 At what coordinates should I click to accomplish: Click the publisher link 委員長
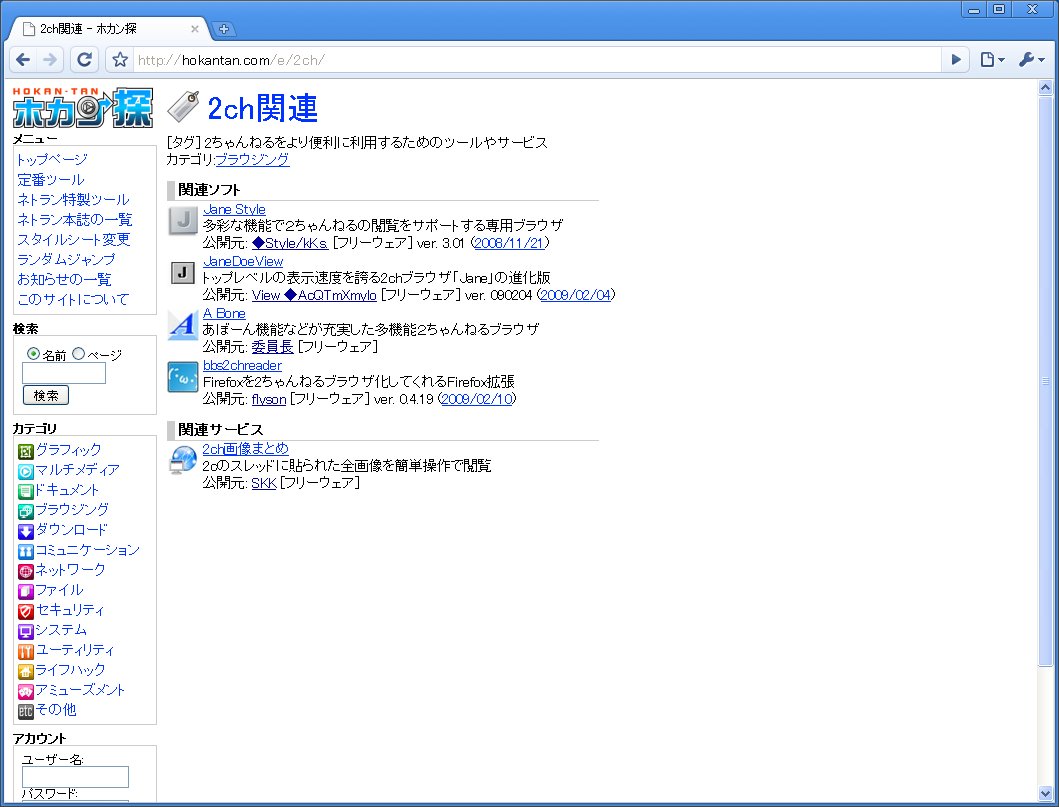272,347
